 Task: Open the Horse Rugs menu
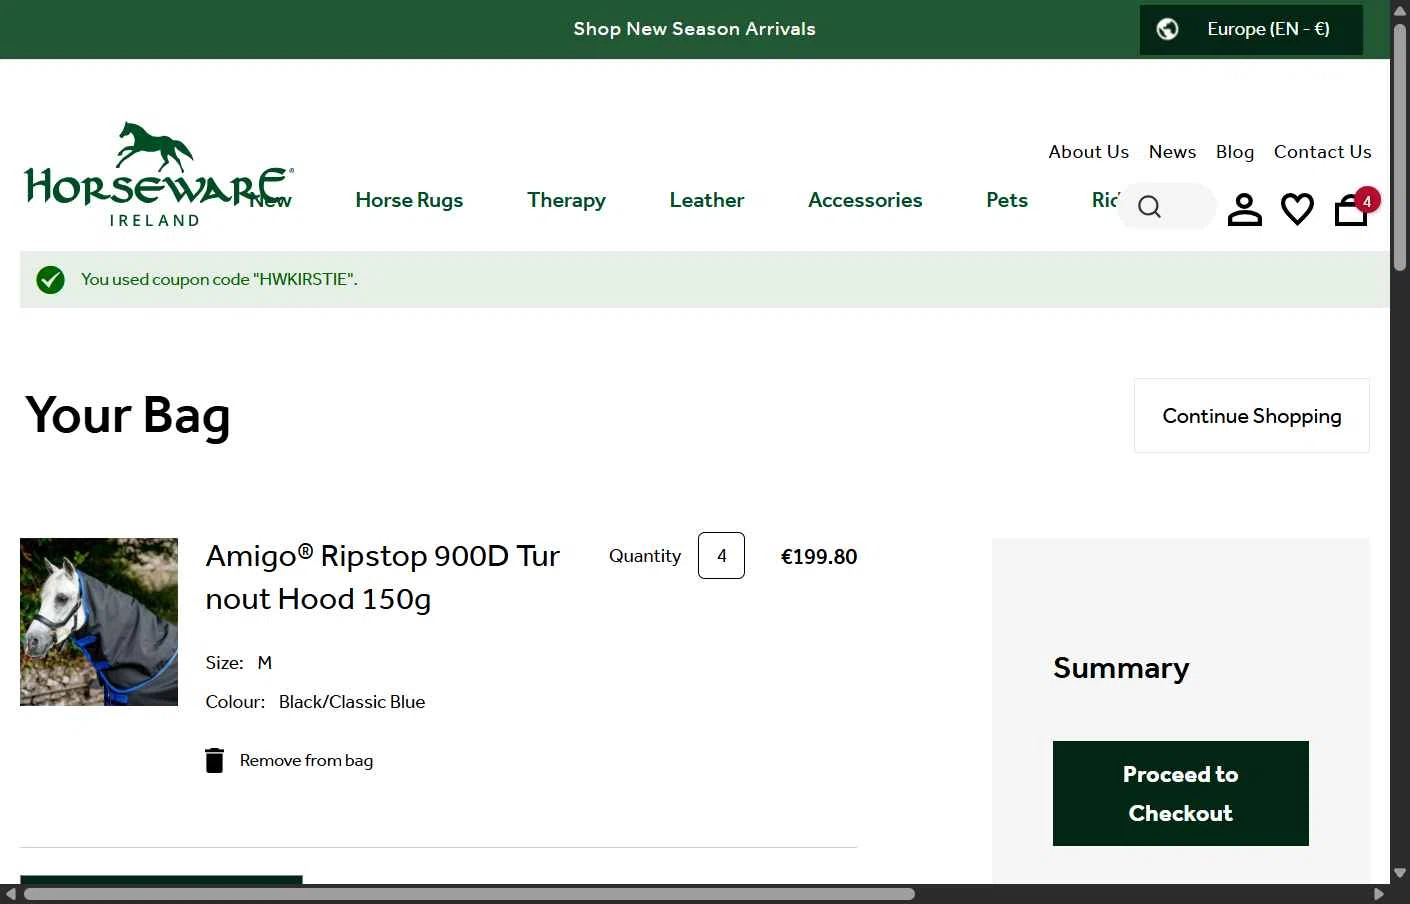tap(409, 200)
